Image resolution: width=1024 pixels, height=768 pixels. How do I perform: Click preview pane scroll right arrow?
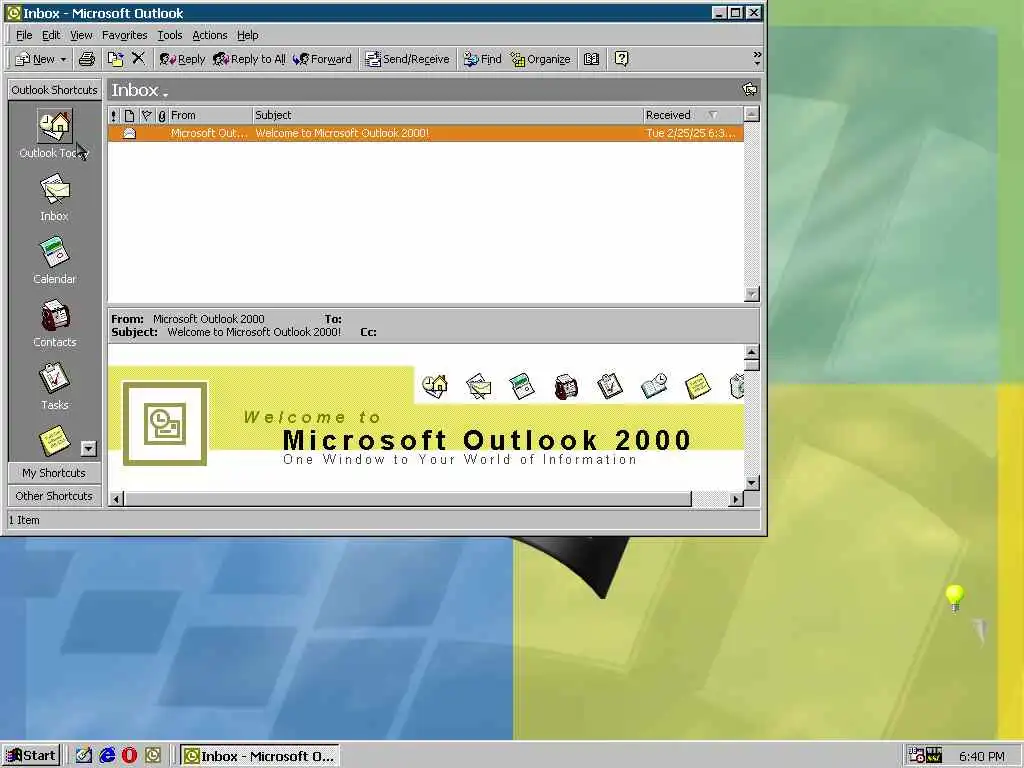[736, 500]
